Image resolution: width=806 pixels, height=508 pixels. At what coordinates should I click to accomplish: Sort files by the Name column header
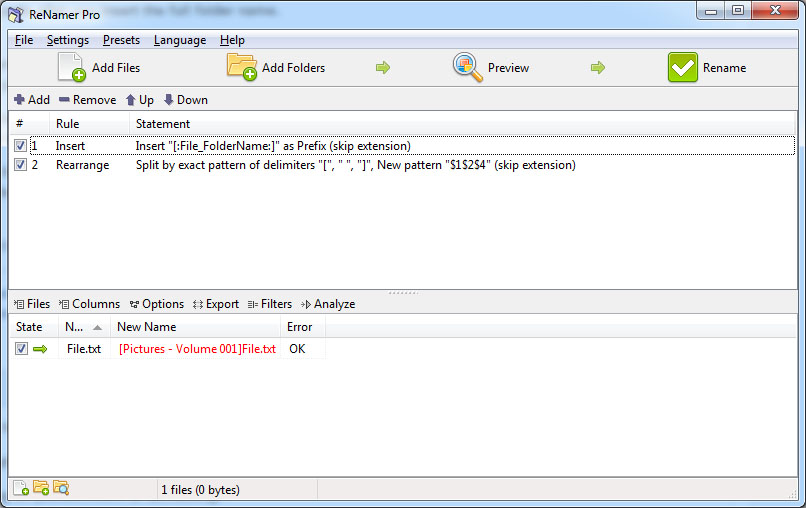[x=84, y=327]
